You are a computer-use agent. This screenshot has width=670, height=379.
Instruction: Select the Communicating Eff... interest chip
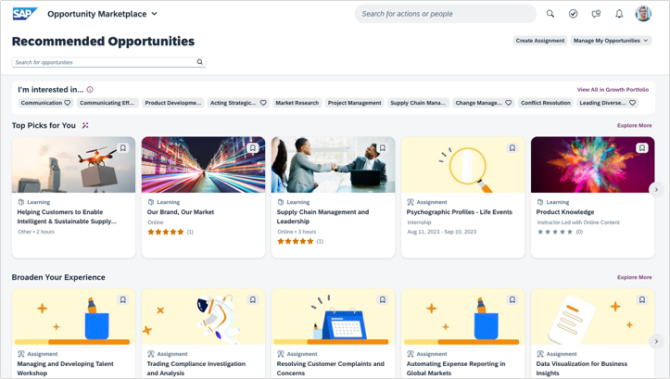(107, 103)
